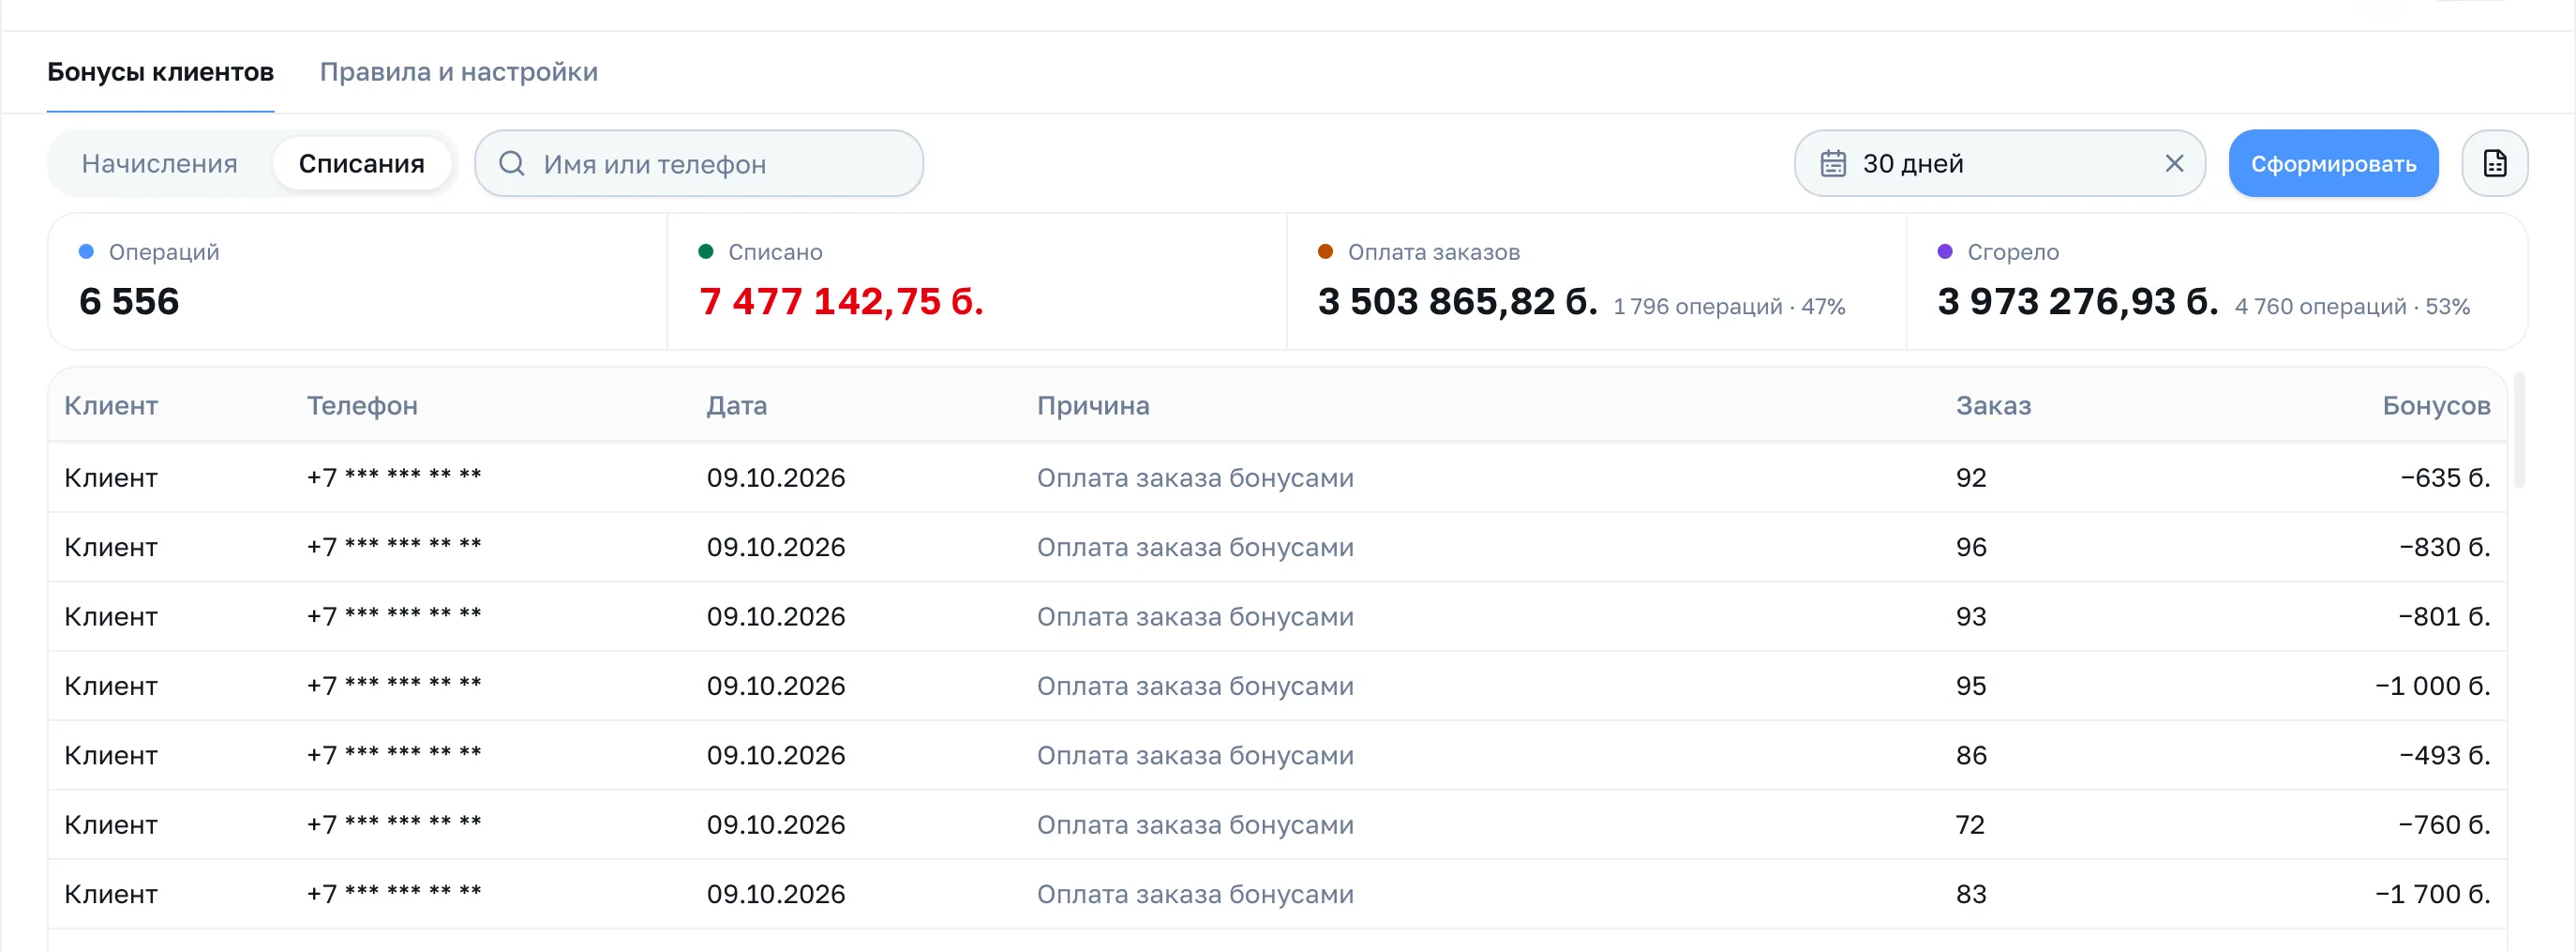Click the '−801 б.' bonus amount
Image resolution: width=2576 pixels, height=951 pixels.
(2445, 617)
